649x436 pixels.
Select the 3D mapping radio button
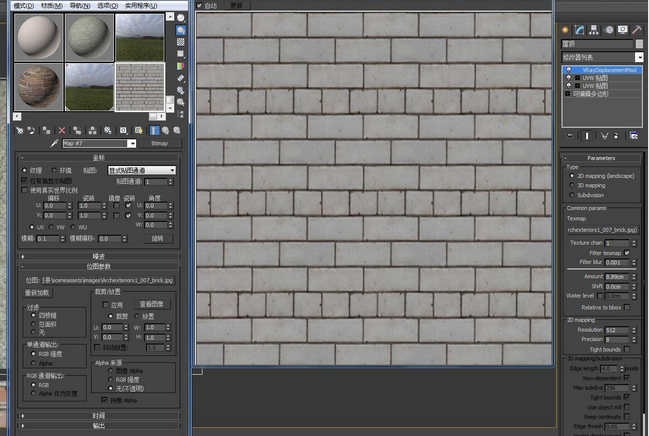point(572,185)
